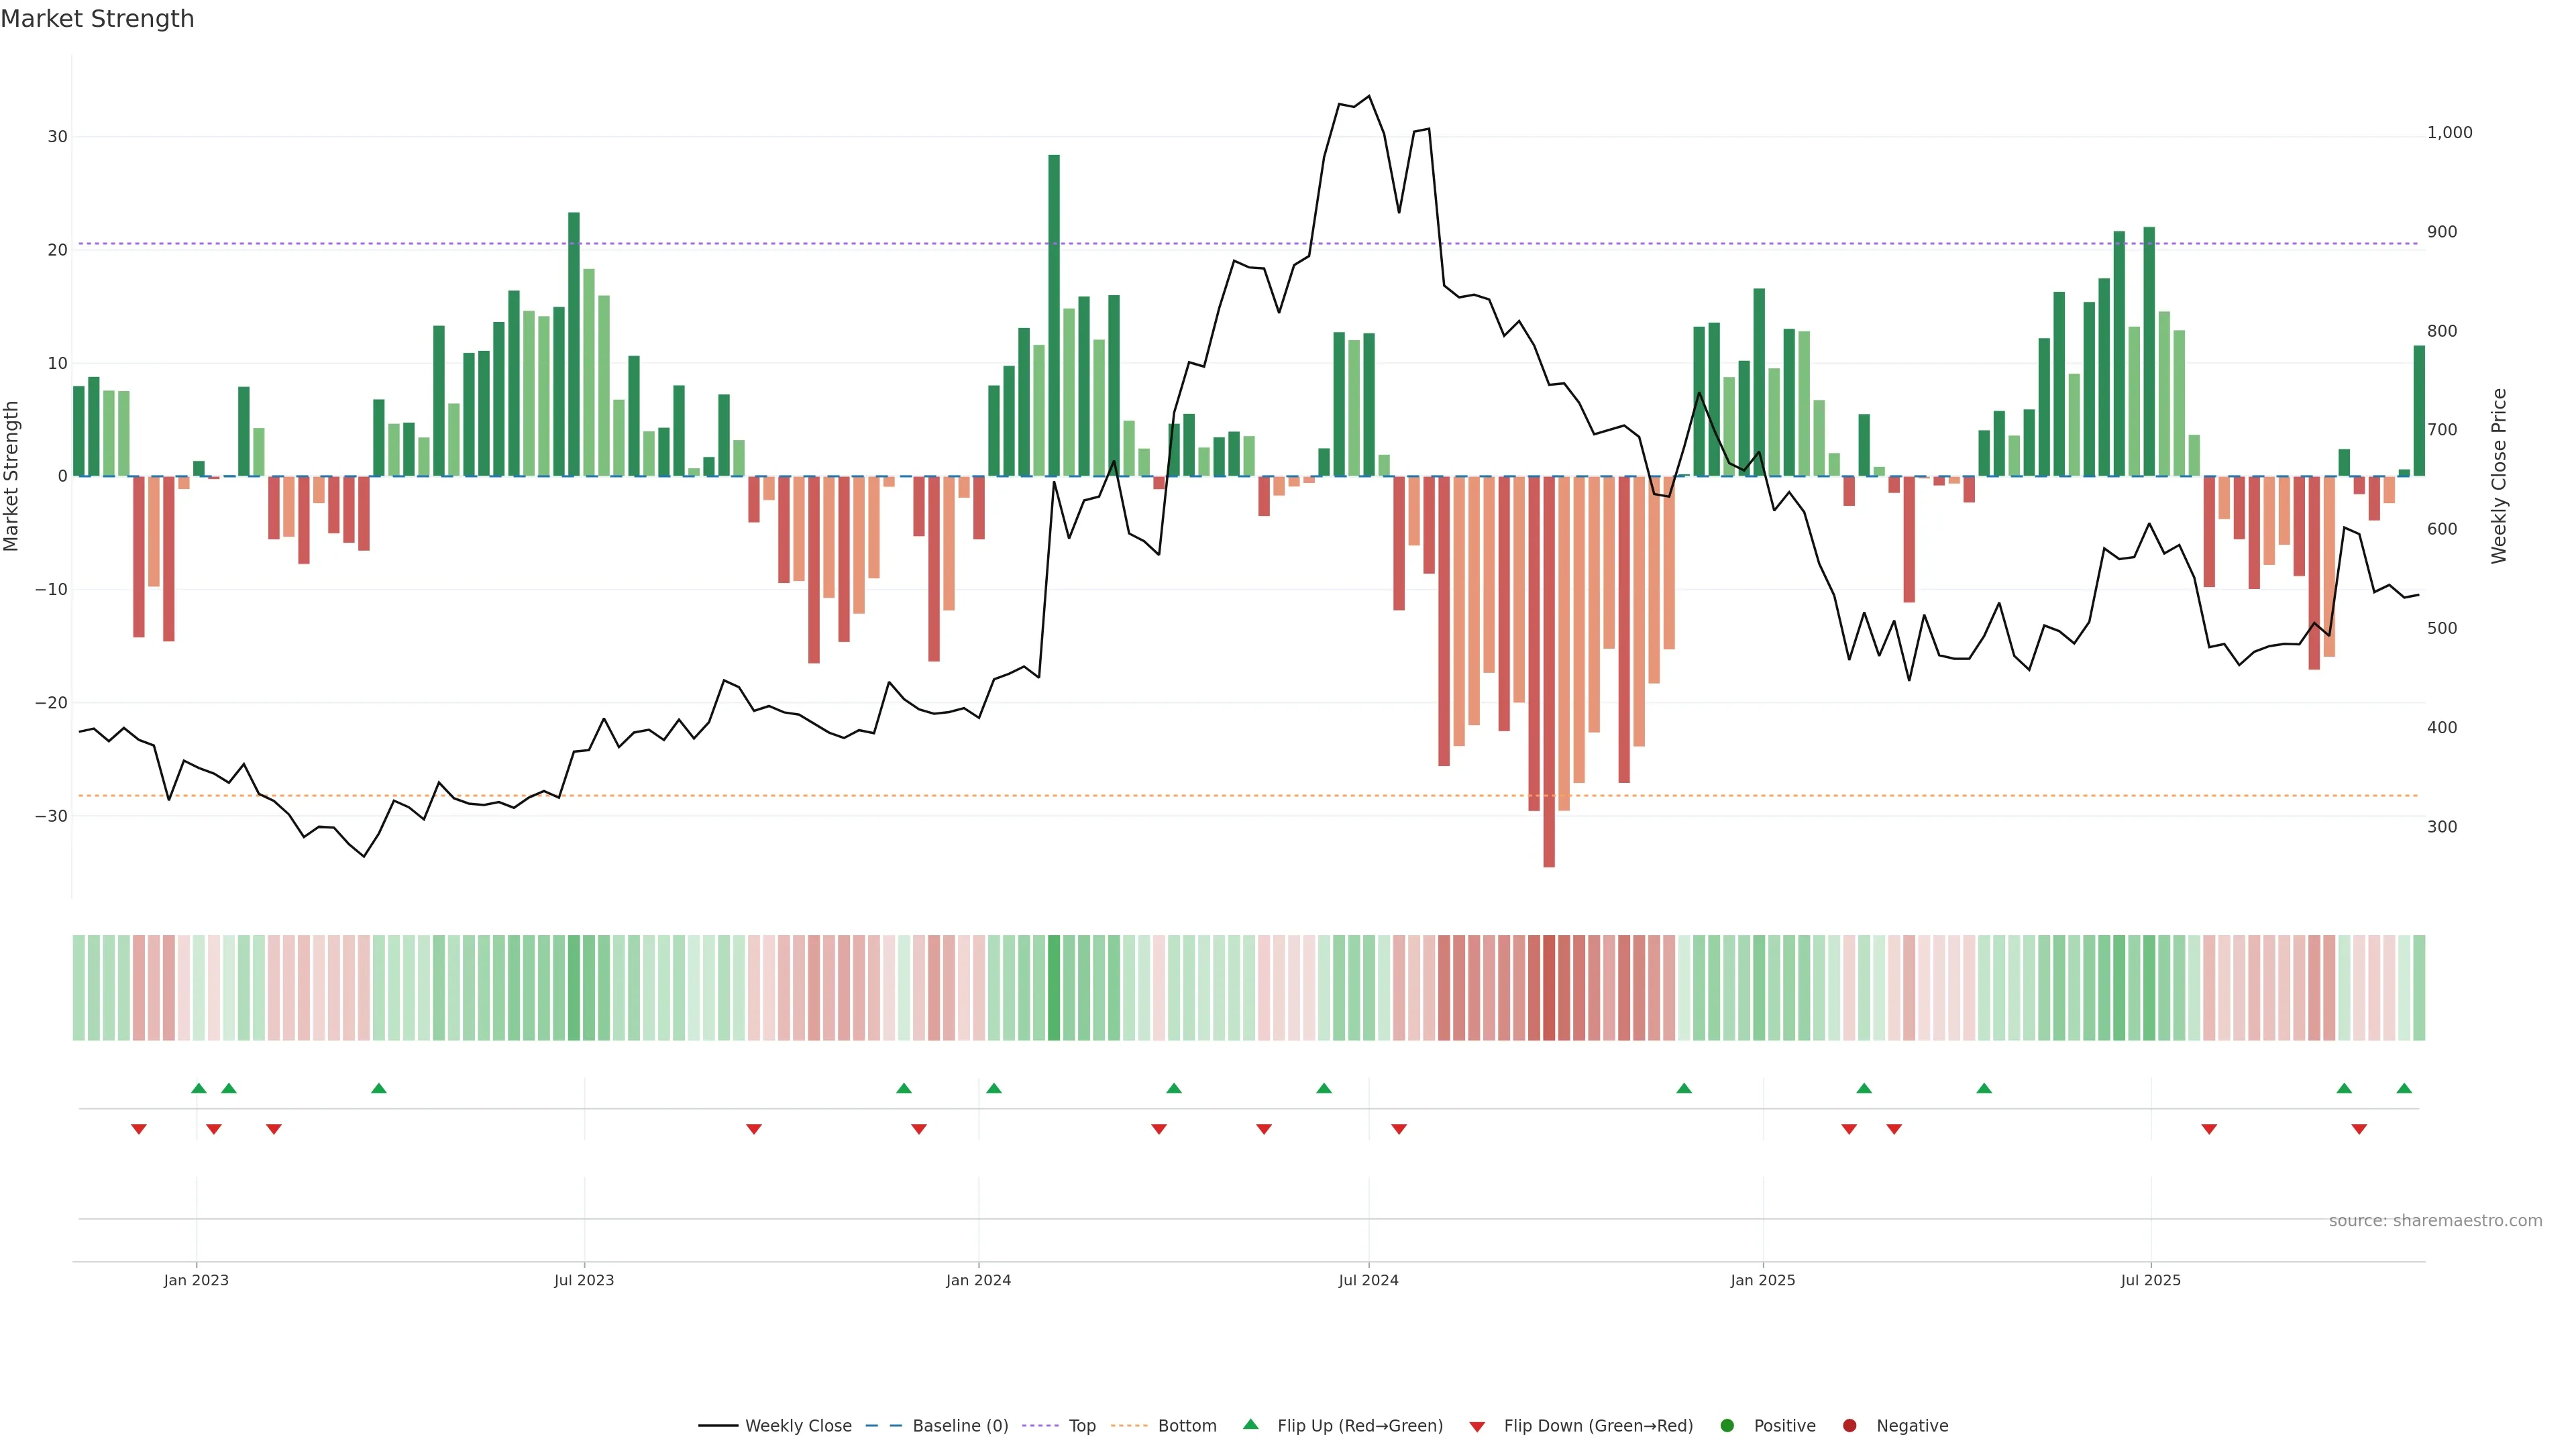Click the leftmost red flip-down triangle marker
The image size is (2576, 1449).
point(139,1129)
